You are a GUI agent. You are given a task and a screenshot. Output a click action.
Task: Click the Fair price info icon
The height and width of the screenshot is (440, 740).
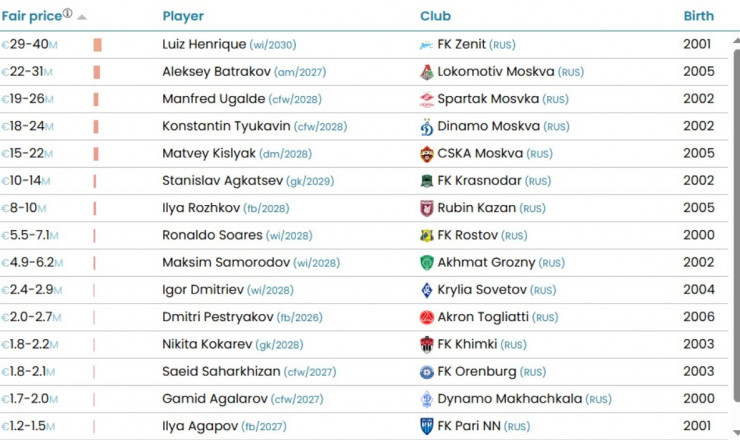[67, 14]
